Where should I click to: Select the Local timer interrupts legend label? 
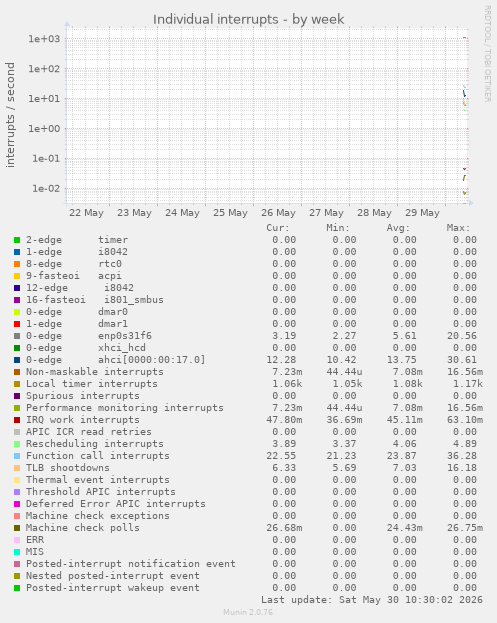pyautogui.click(x=92, y=384)
